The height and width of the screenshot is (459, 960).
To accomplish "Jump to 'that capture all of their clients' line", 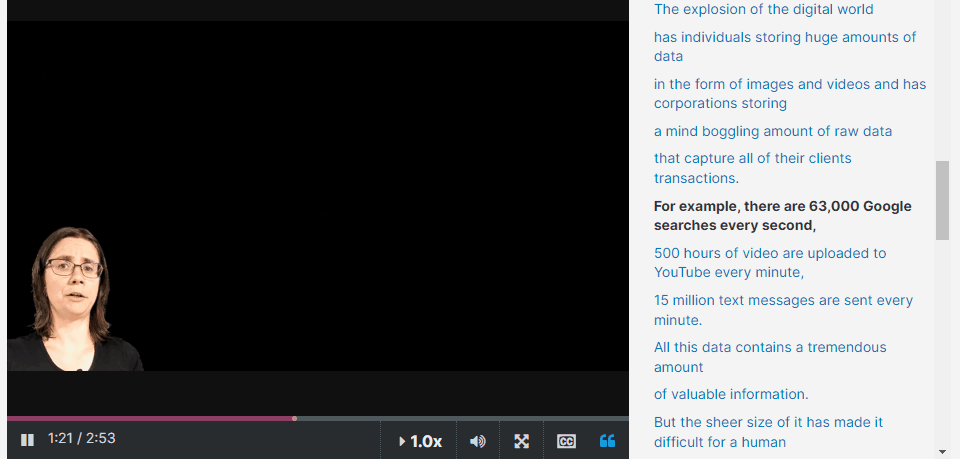I will pyautogui.click(x=752, y=168).
